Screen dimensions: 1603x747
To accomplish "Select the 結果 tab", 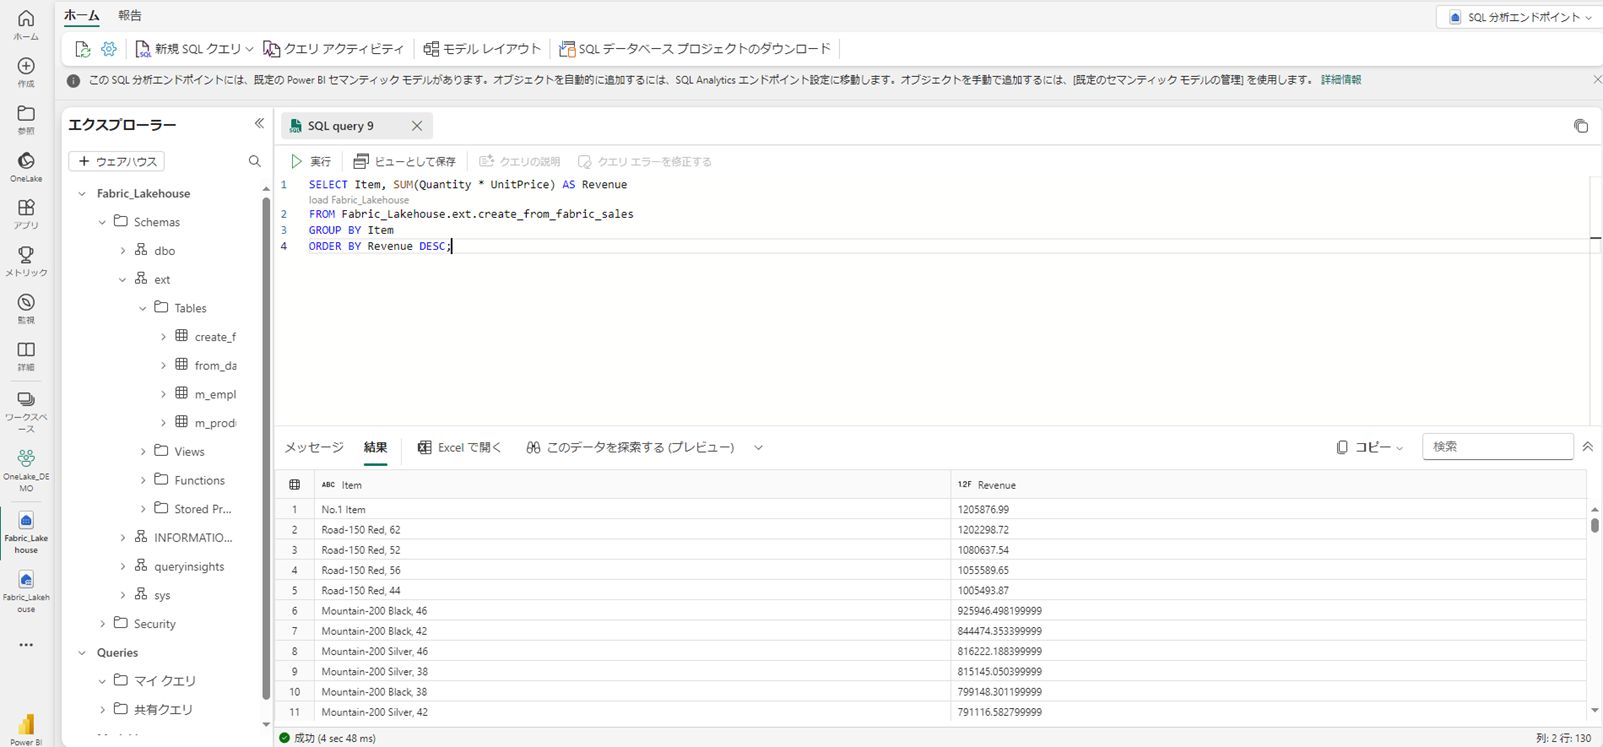I will coord(375,447).
